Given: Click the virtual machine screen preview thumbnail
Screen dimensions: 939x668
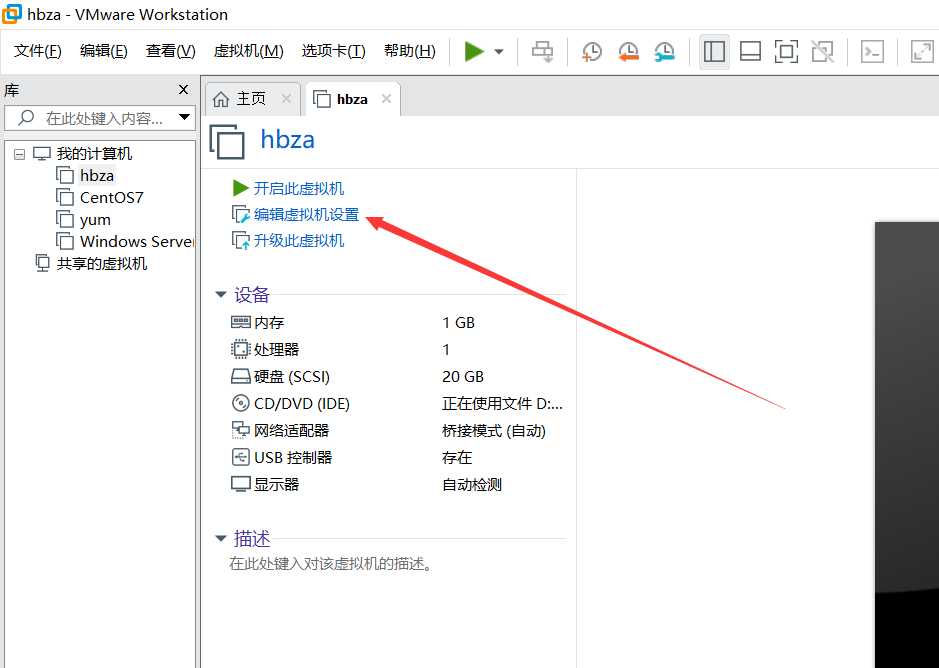Looking at the screenshot, I should click(907, 445).
